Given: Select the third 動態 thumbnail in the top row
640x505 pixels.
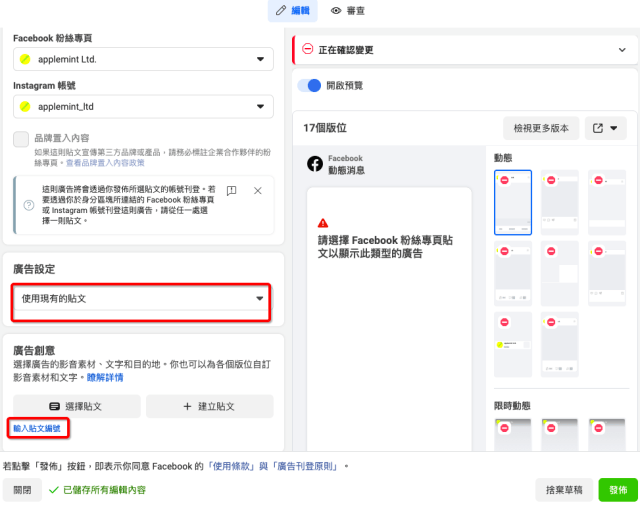Looking at the screenshot, I should point(607,202).
